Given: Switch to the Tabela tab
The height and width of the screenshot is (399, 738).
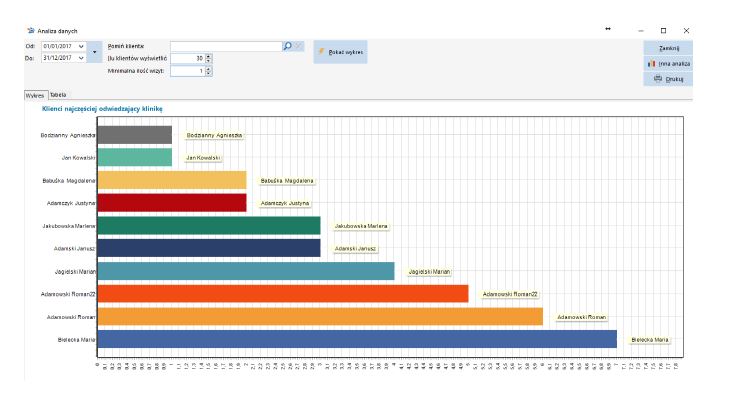Looking at the screenshot, I should 58,95.
